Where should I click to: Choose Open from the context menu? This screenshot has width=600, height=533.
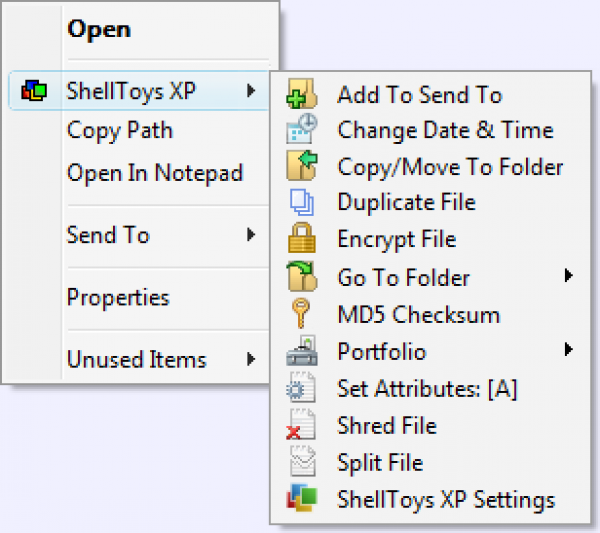pos(99,29)
